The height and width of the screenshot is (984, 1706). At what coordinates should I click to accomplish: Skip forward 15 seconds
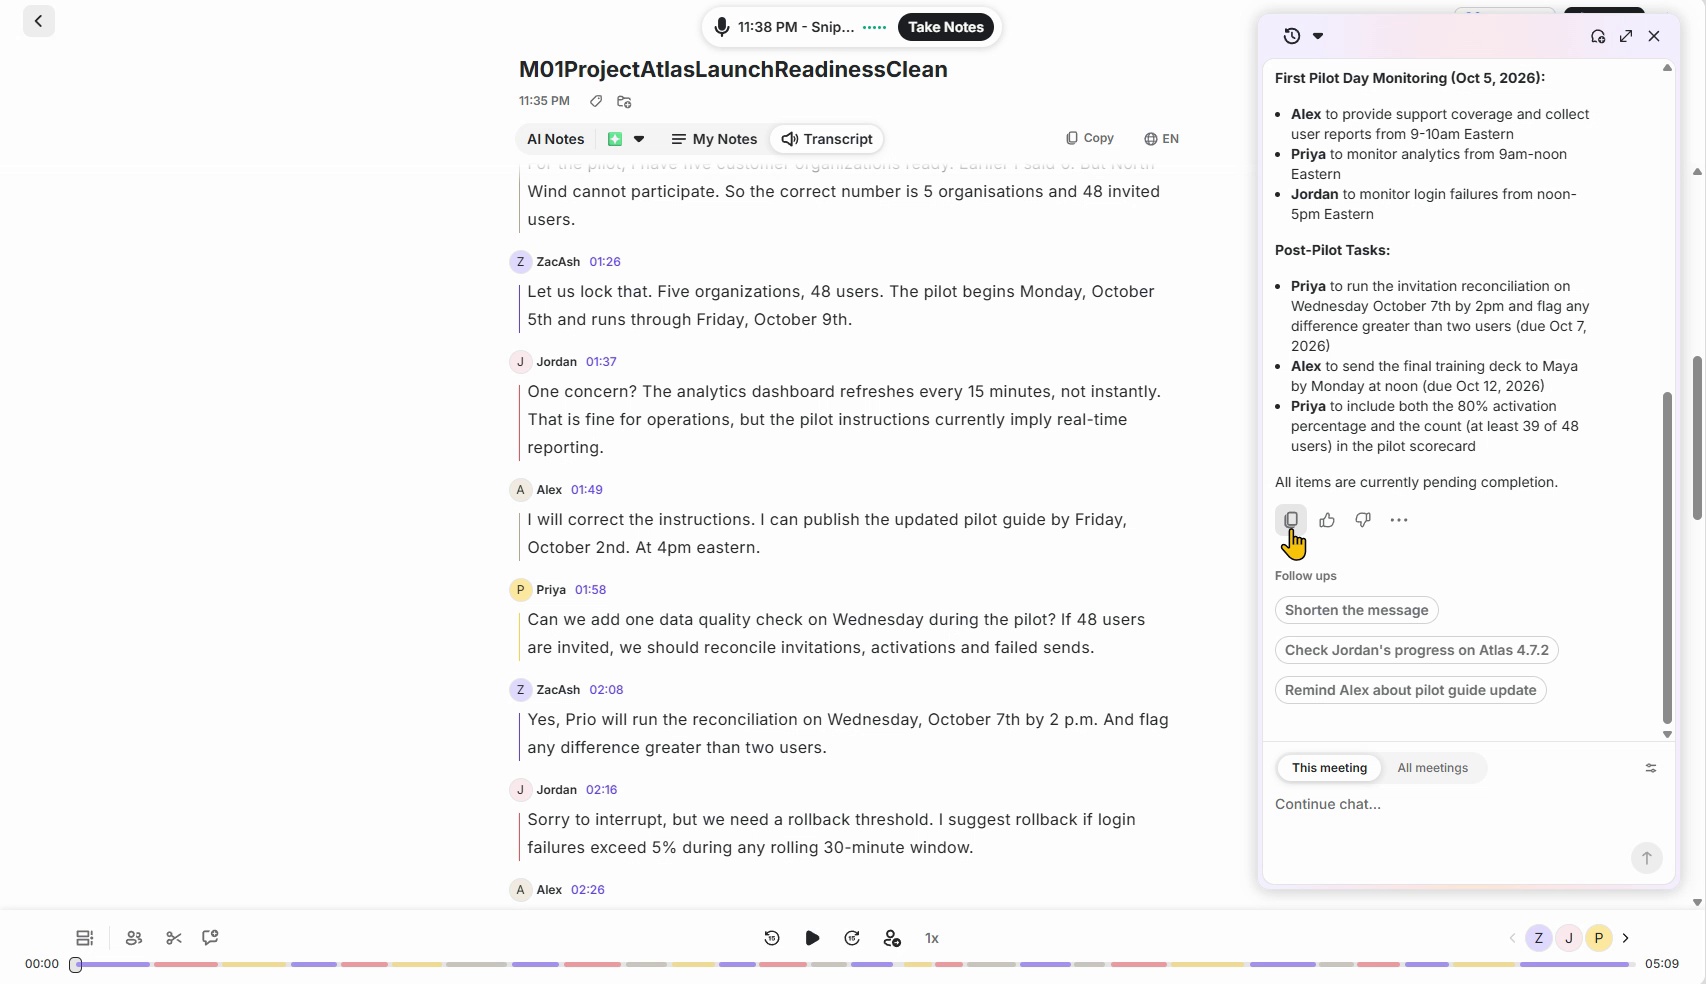(852, 938)
